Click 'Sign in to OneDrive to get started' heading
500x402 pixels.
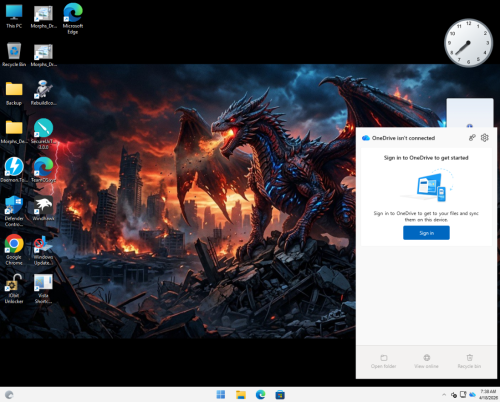[426, 158]
